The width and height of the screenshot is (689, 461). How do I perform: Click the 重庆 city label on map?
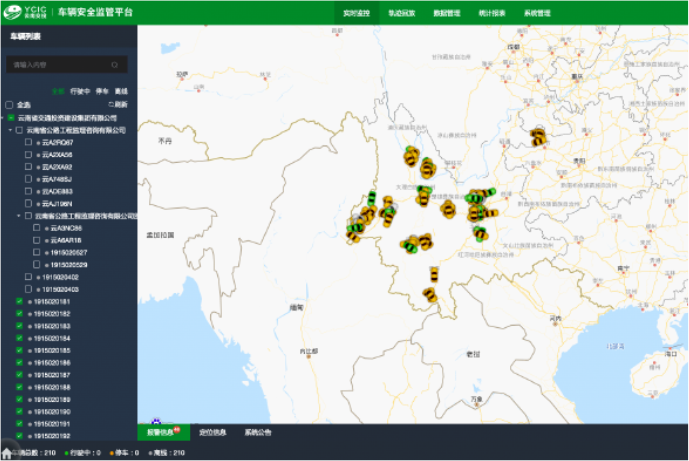coord(577,76)
